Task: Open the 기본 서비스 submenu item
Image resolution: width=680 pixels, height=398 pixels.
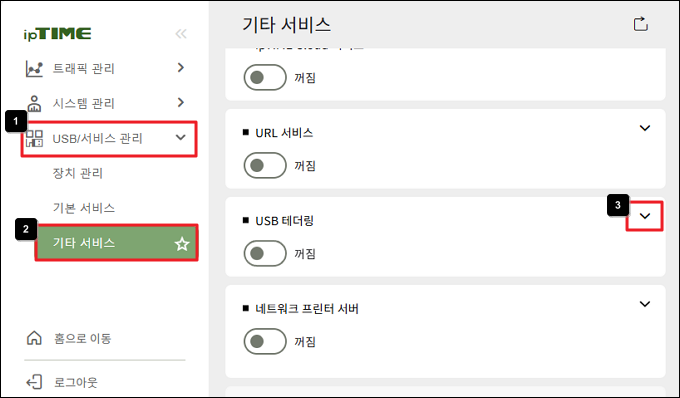Action: [84, 208]
